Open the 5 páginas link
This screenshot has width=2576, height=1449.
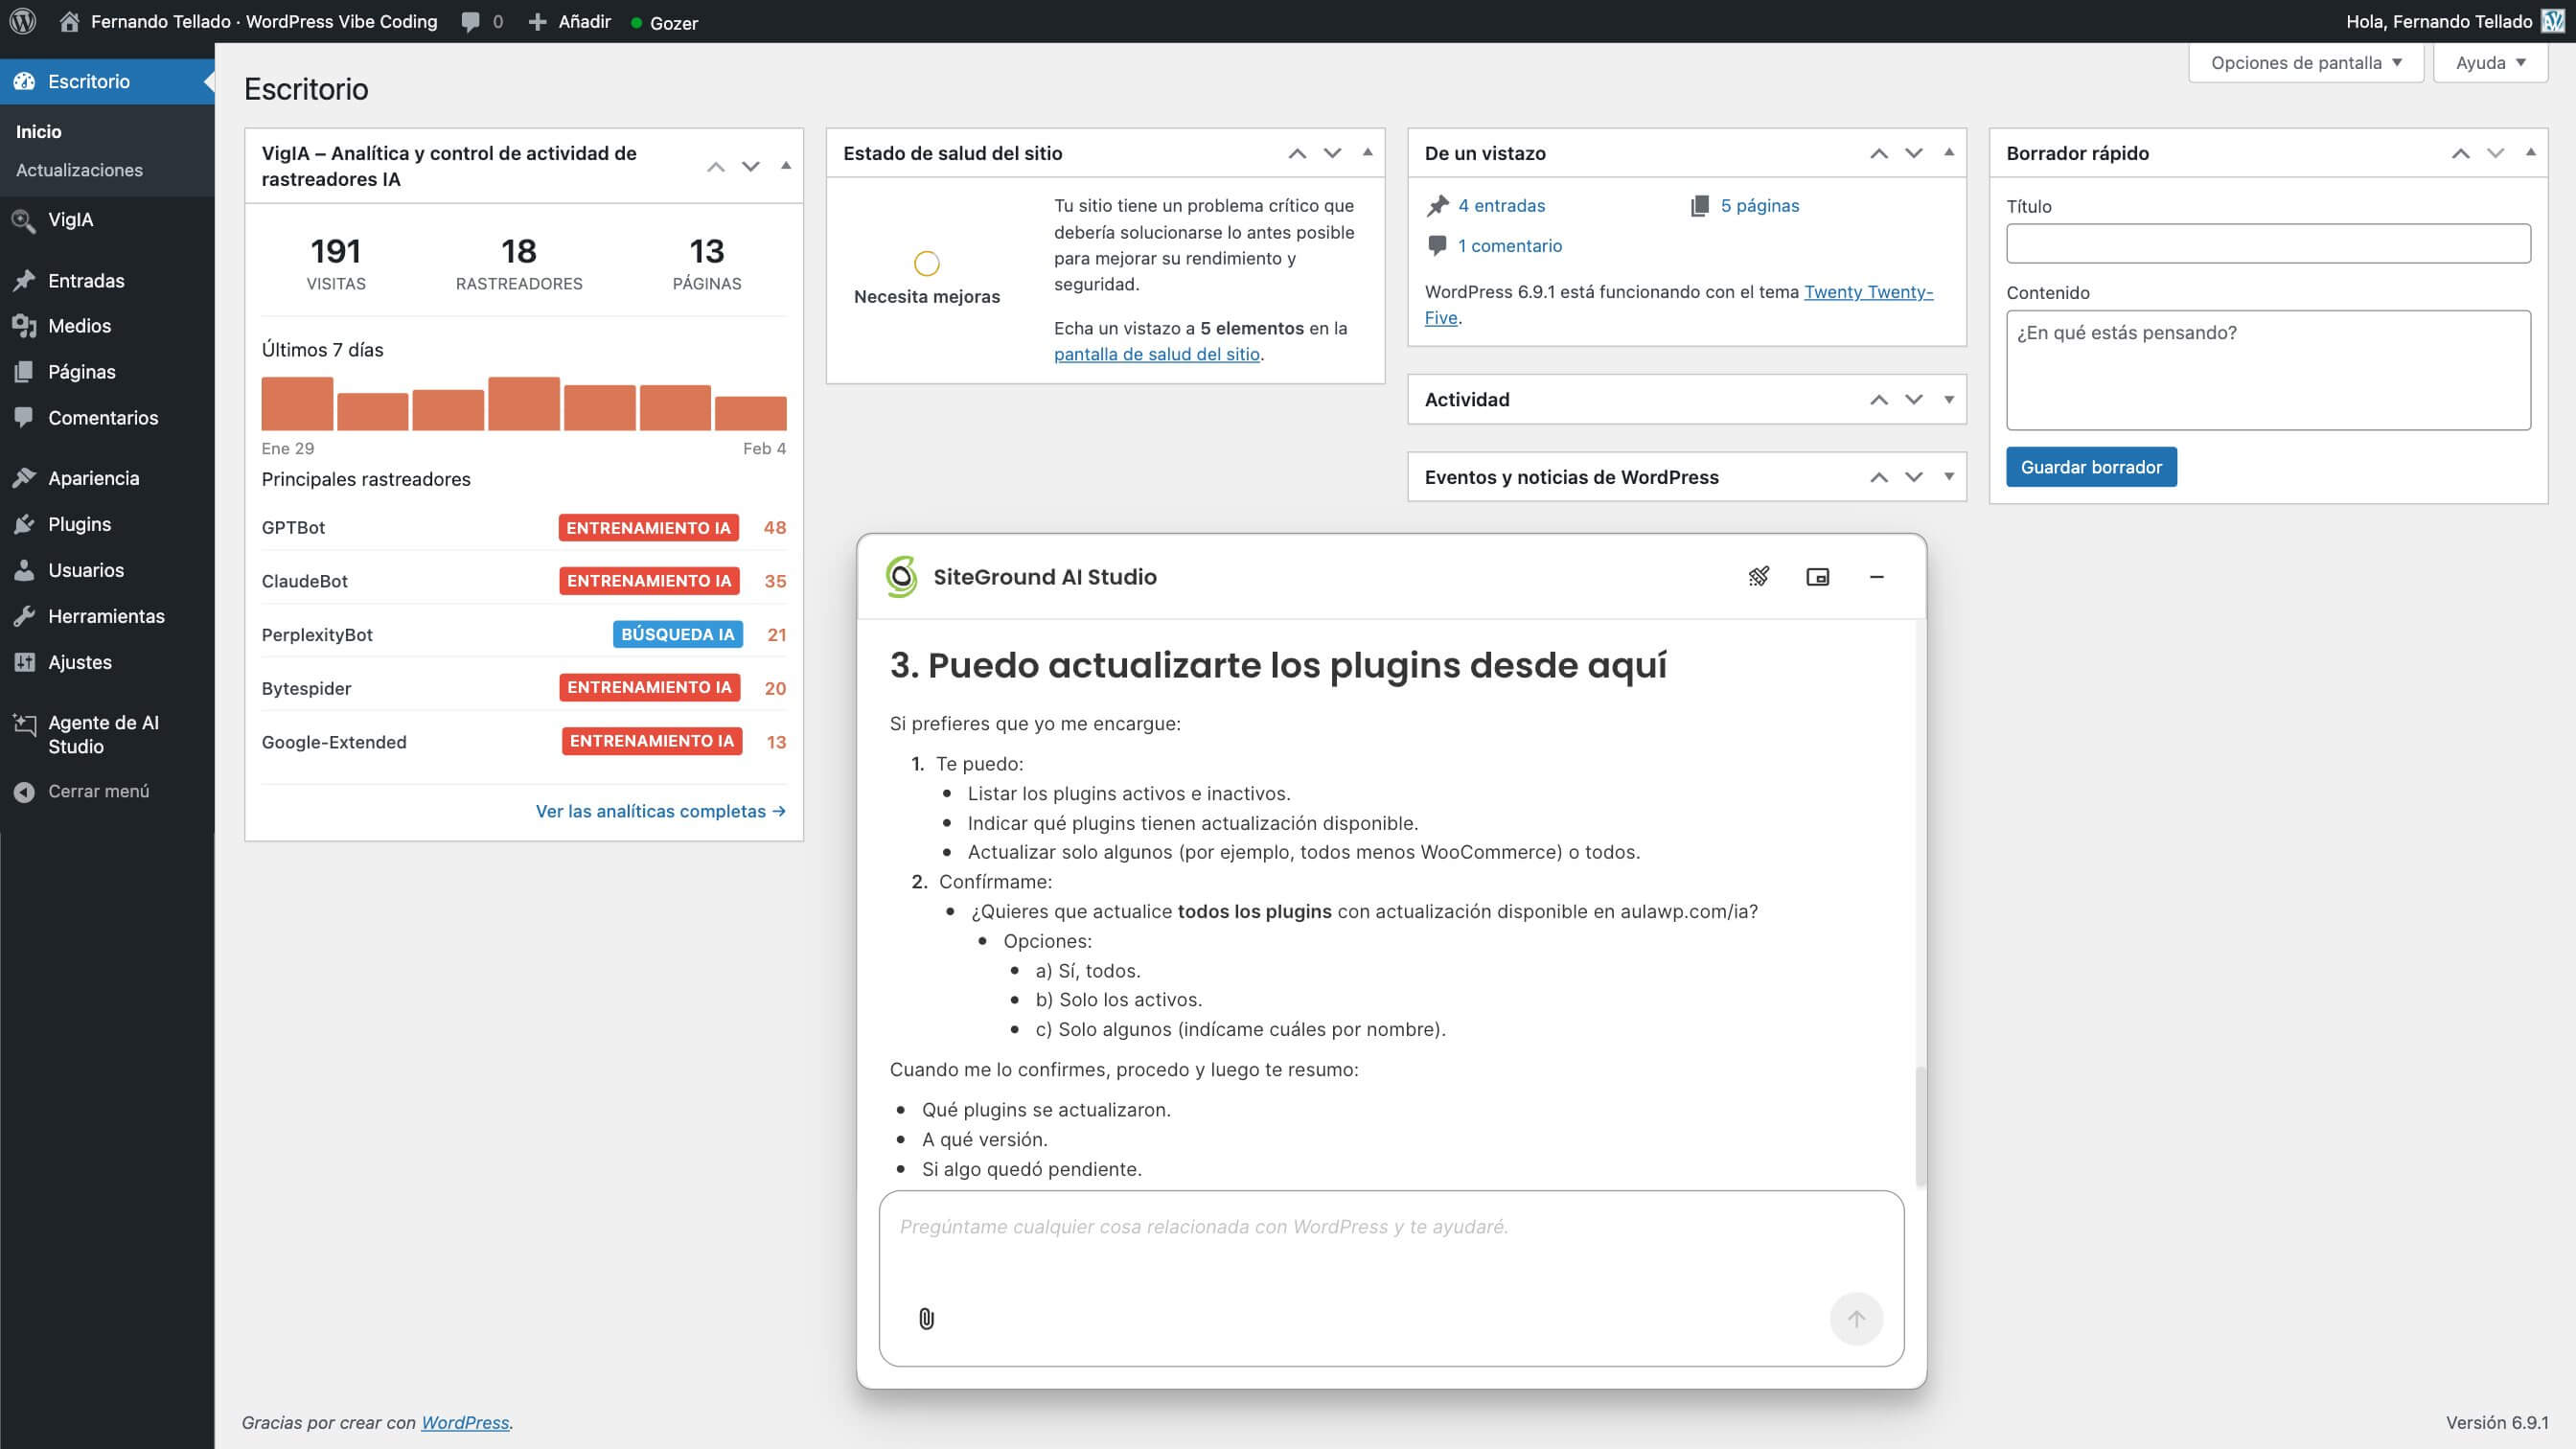1760,206
